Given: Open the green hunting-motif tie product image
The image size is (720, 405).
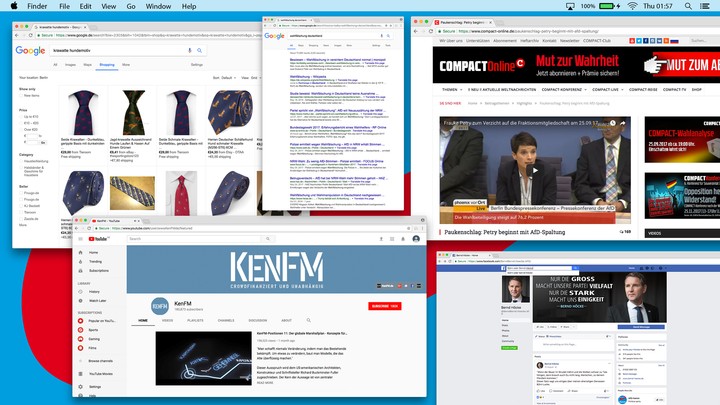Looking at the screenshot, I should [133, 112].
